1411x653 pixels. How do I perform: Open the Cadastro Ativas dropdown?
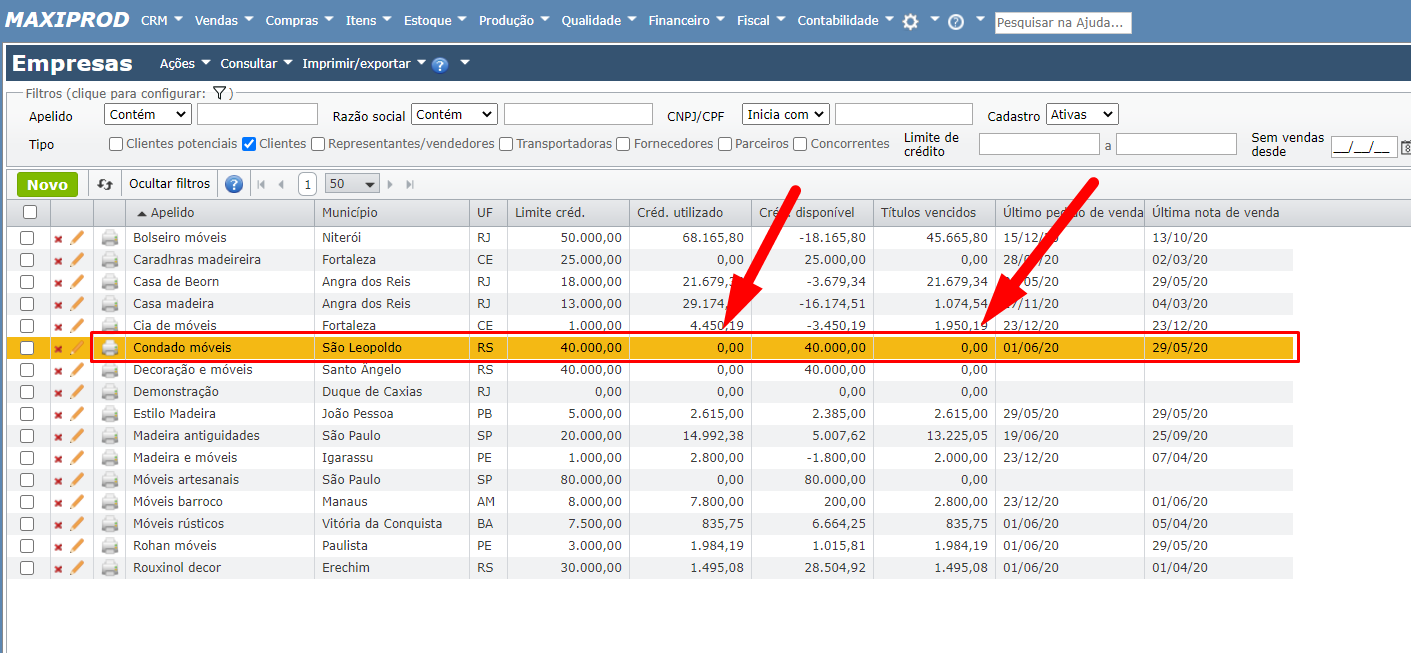point(1081,115)
